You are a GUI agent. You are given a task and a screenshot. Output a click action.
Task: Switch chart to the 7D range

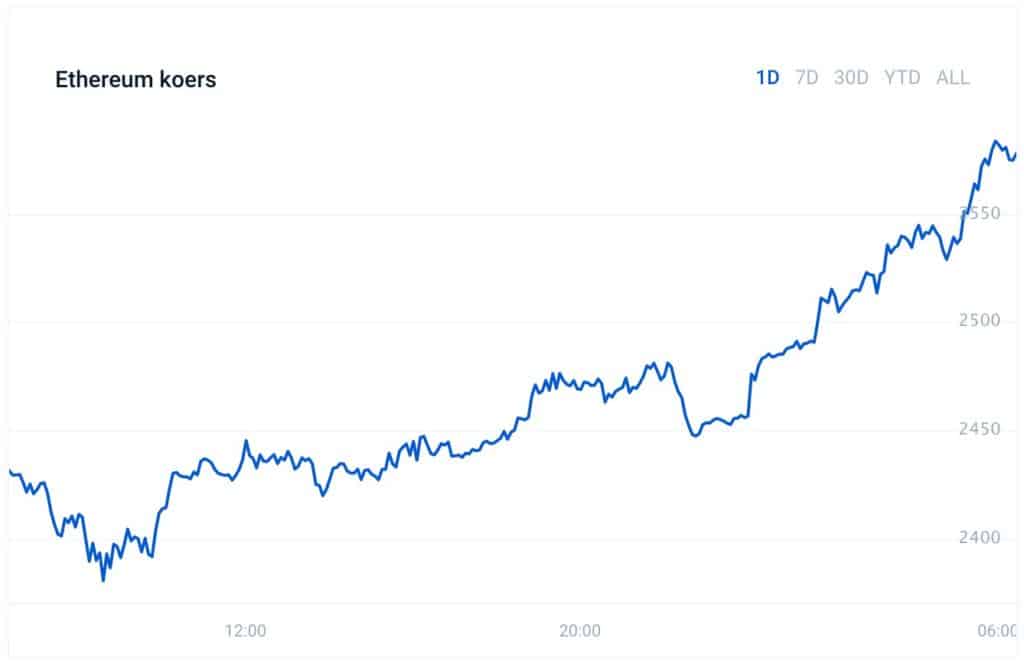[807, 78]
